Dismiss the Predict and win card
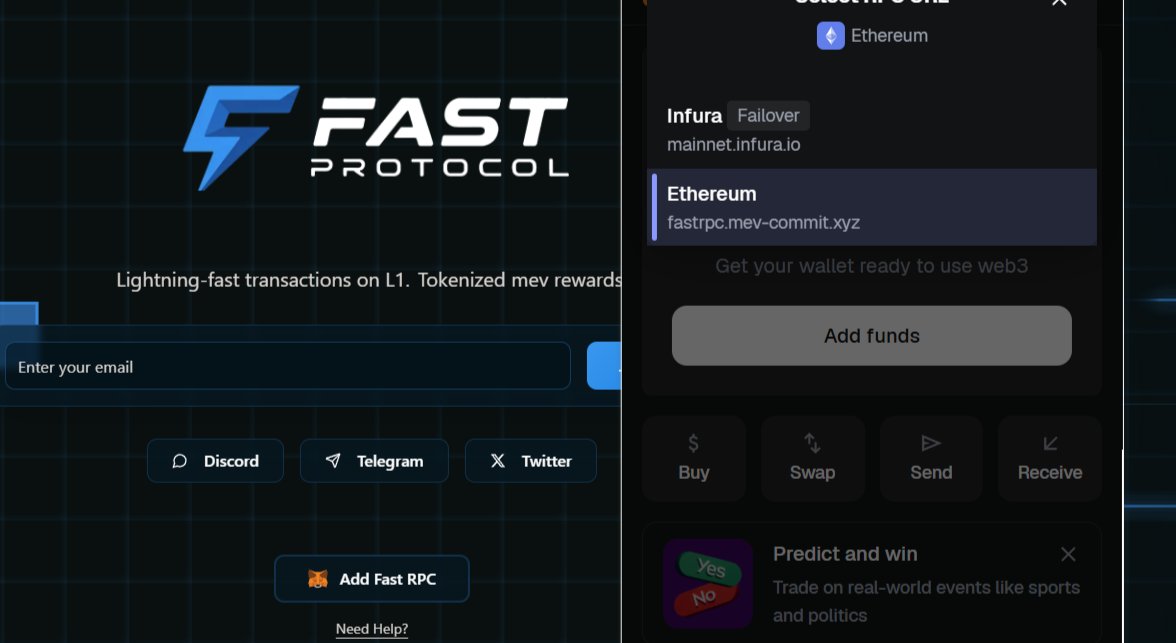The width and height of the screenshot is (1176, 643). point(1068,554)
